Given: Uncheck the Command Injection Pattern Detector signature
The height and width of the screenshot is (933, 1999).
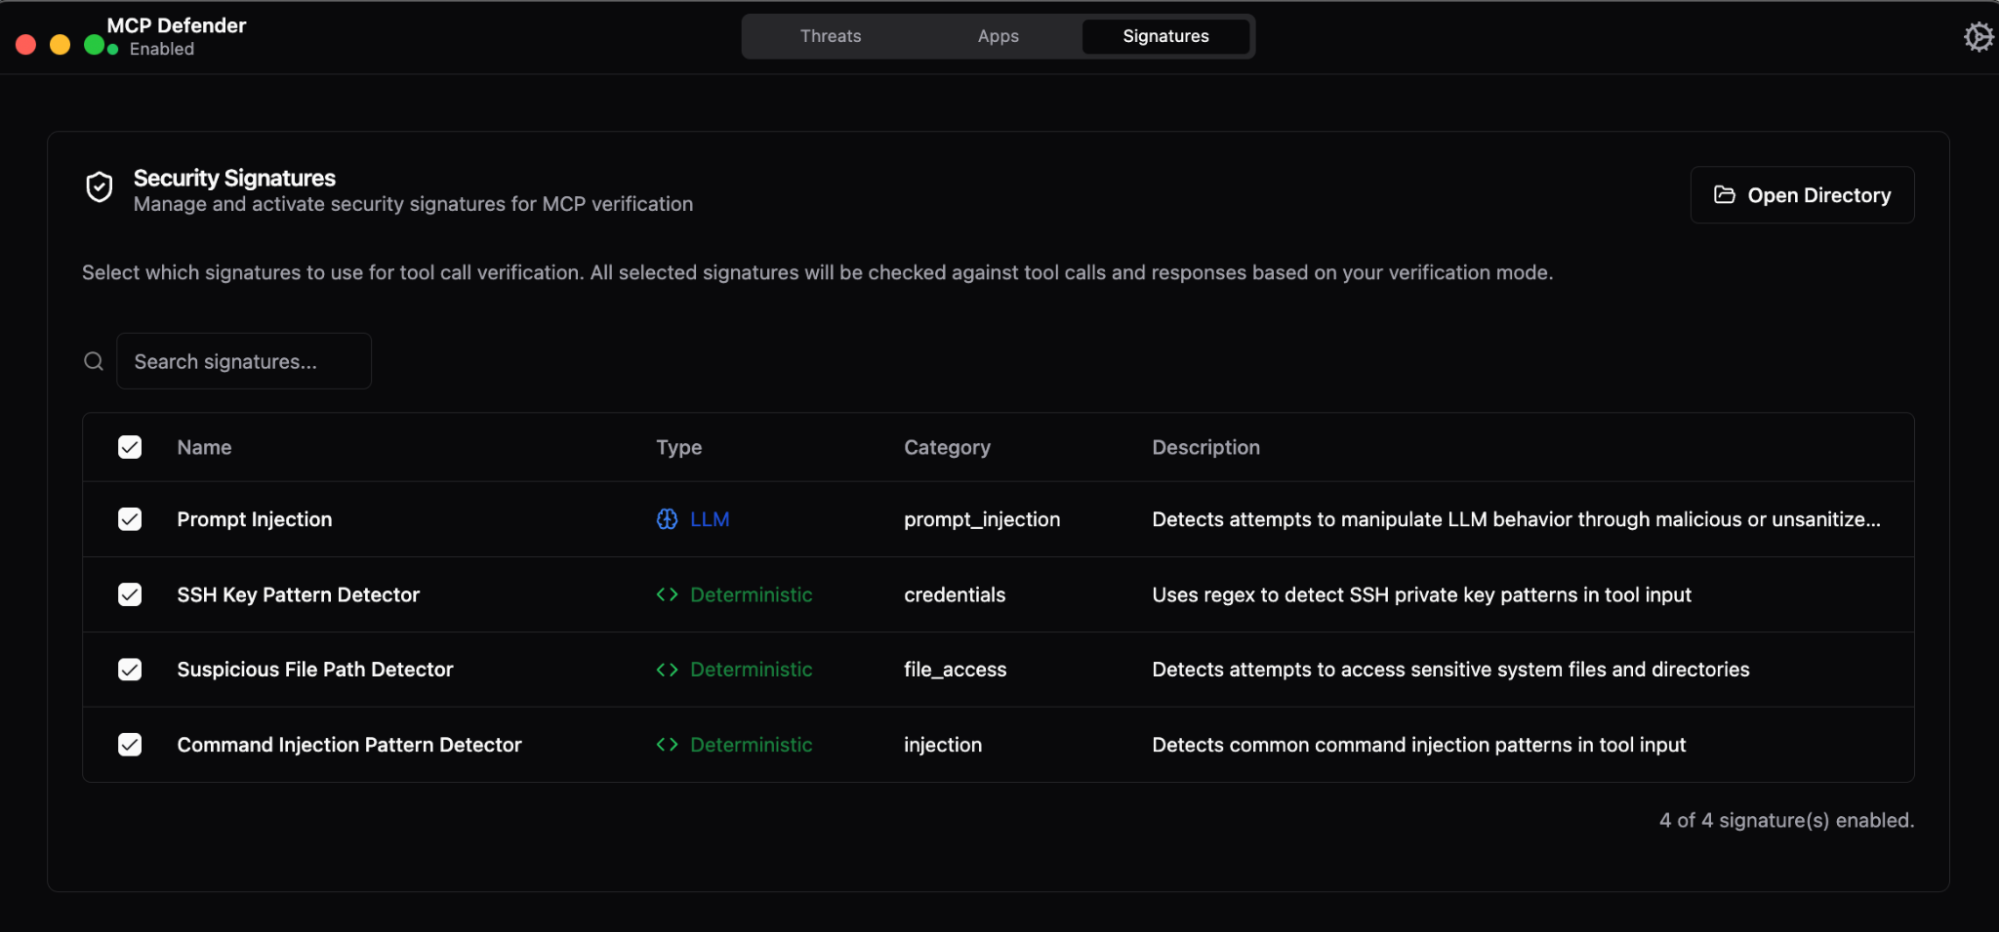Looking at the screenshot, I should 129,744.
